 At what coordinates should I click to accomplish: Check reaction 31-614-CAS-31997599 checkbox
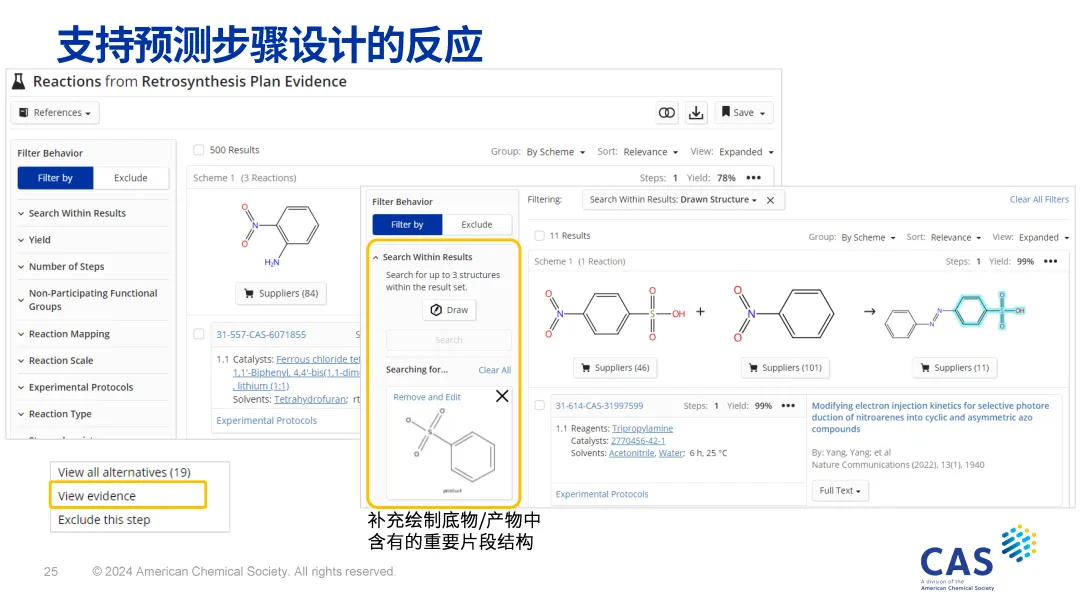540,406
